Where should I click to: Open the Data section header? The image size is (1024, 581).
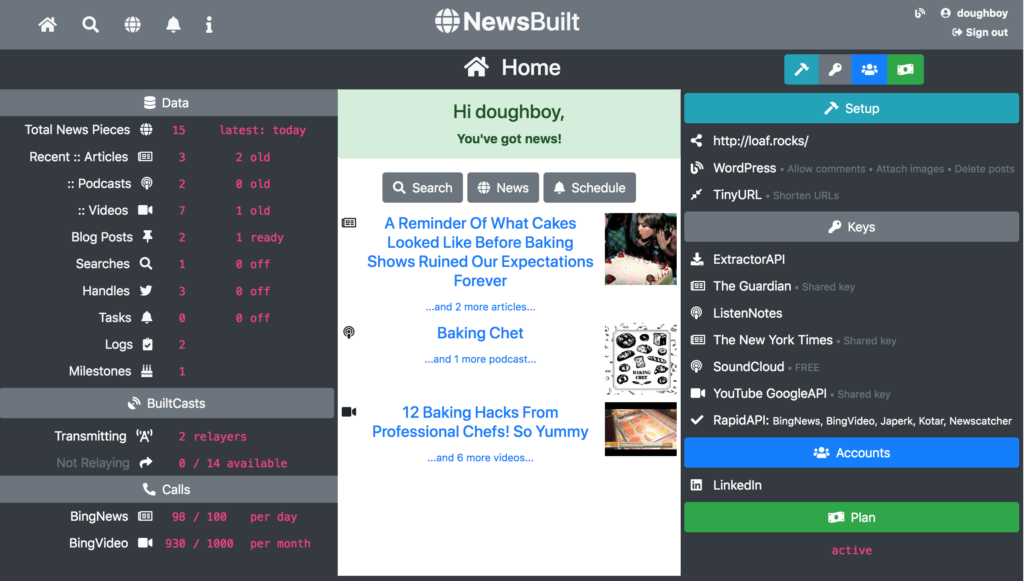pos(168,102)
